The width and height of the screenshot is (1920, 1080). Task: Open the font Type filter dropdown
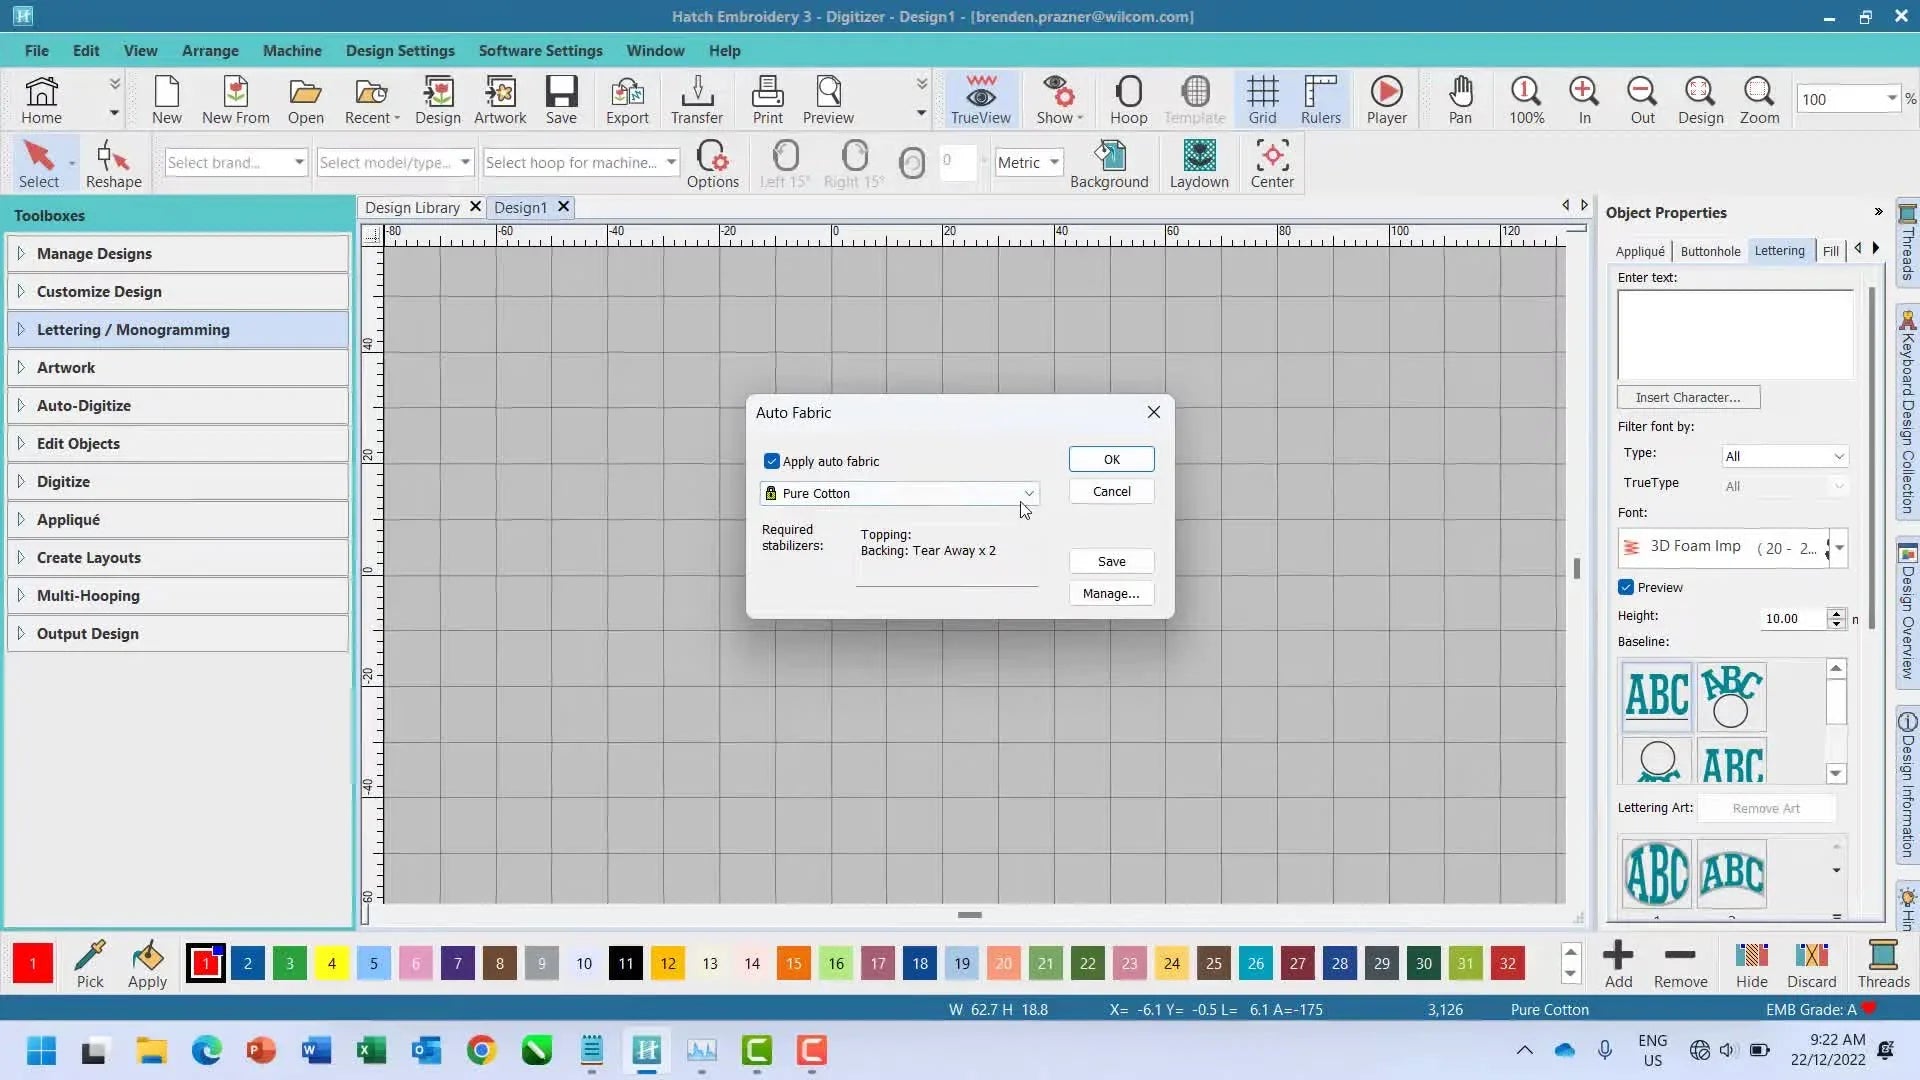[x=1784, y=456]
